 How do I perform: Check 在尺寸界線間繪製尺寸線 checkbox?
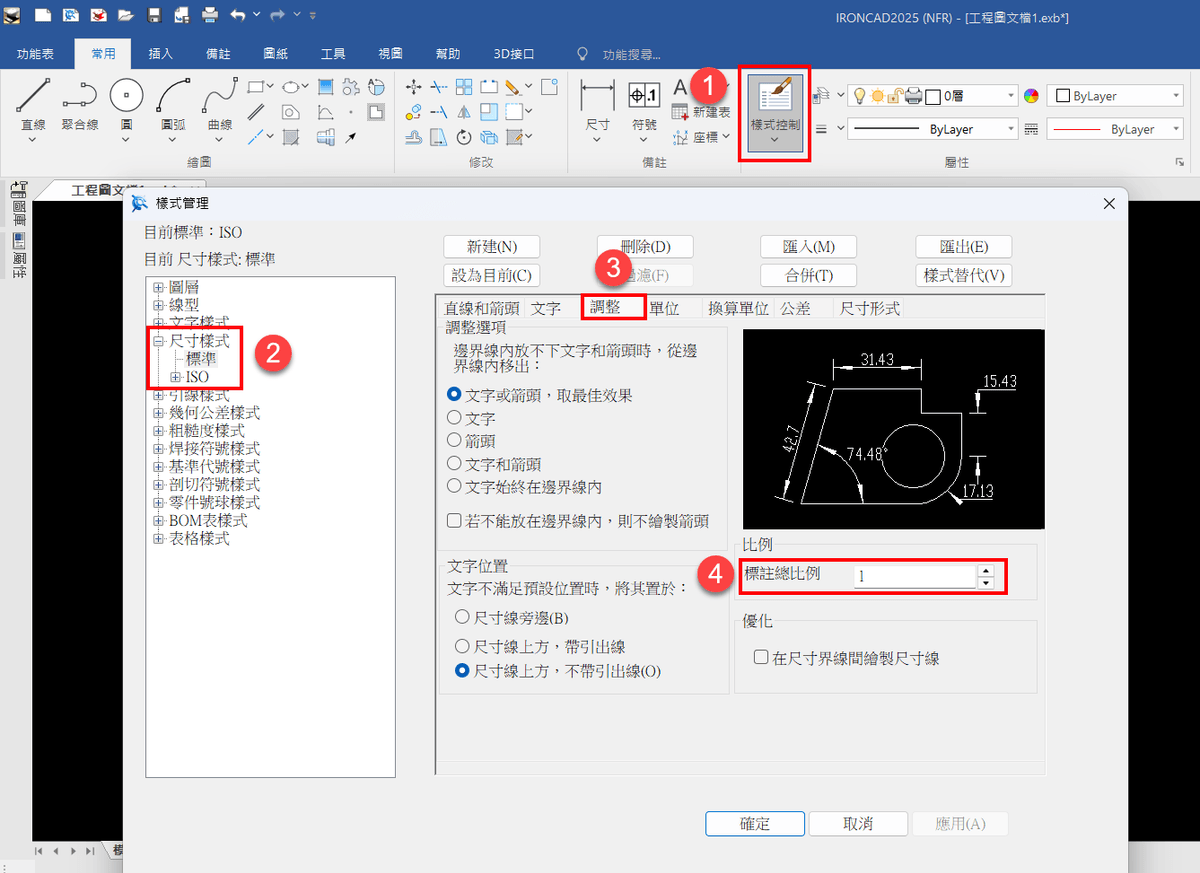[762, 658]
